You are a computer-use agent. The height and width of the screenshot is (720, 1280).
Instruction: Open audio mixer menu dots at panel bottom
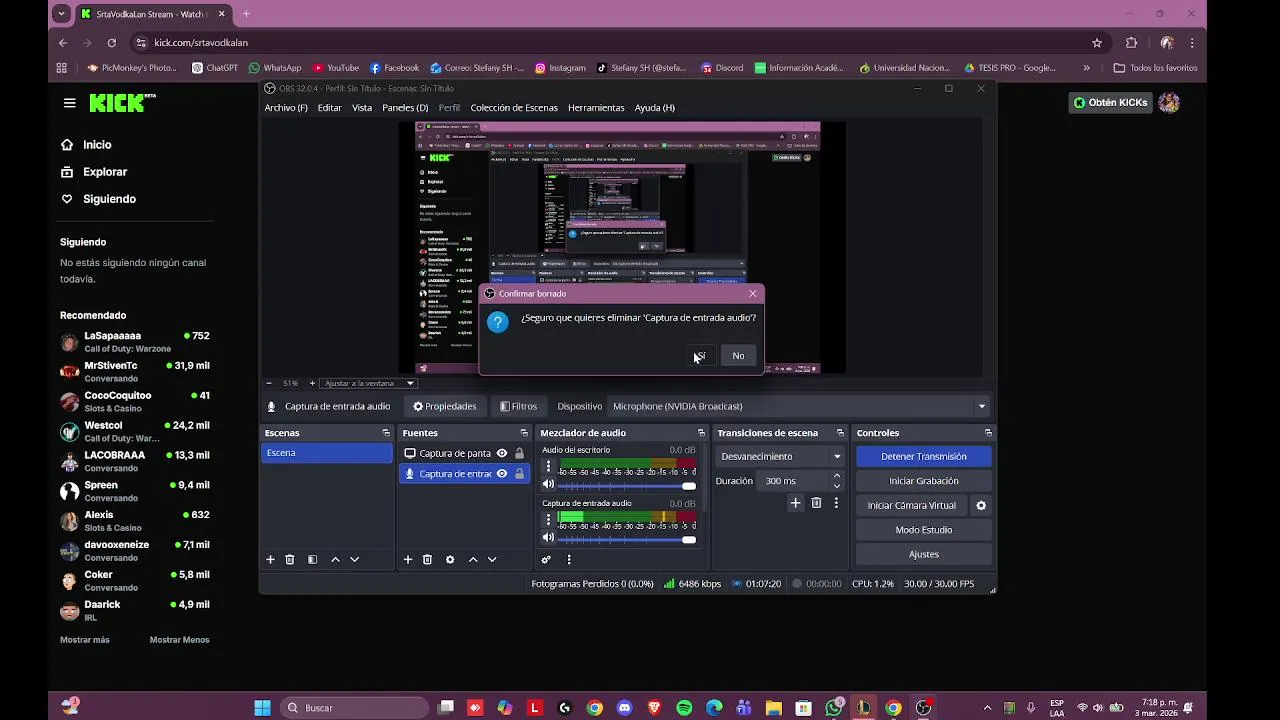(569, 560)
